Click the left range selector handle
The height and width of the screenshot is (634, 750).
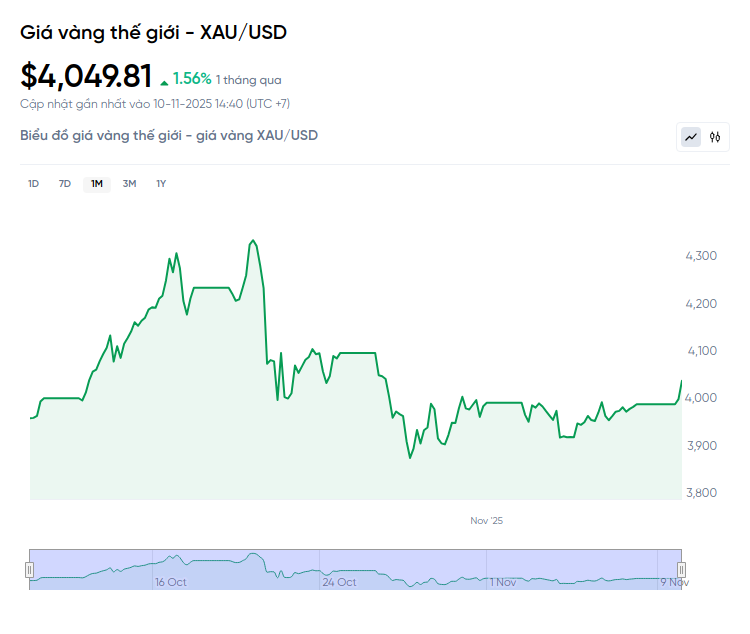[x=29, y=570]
